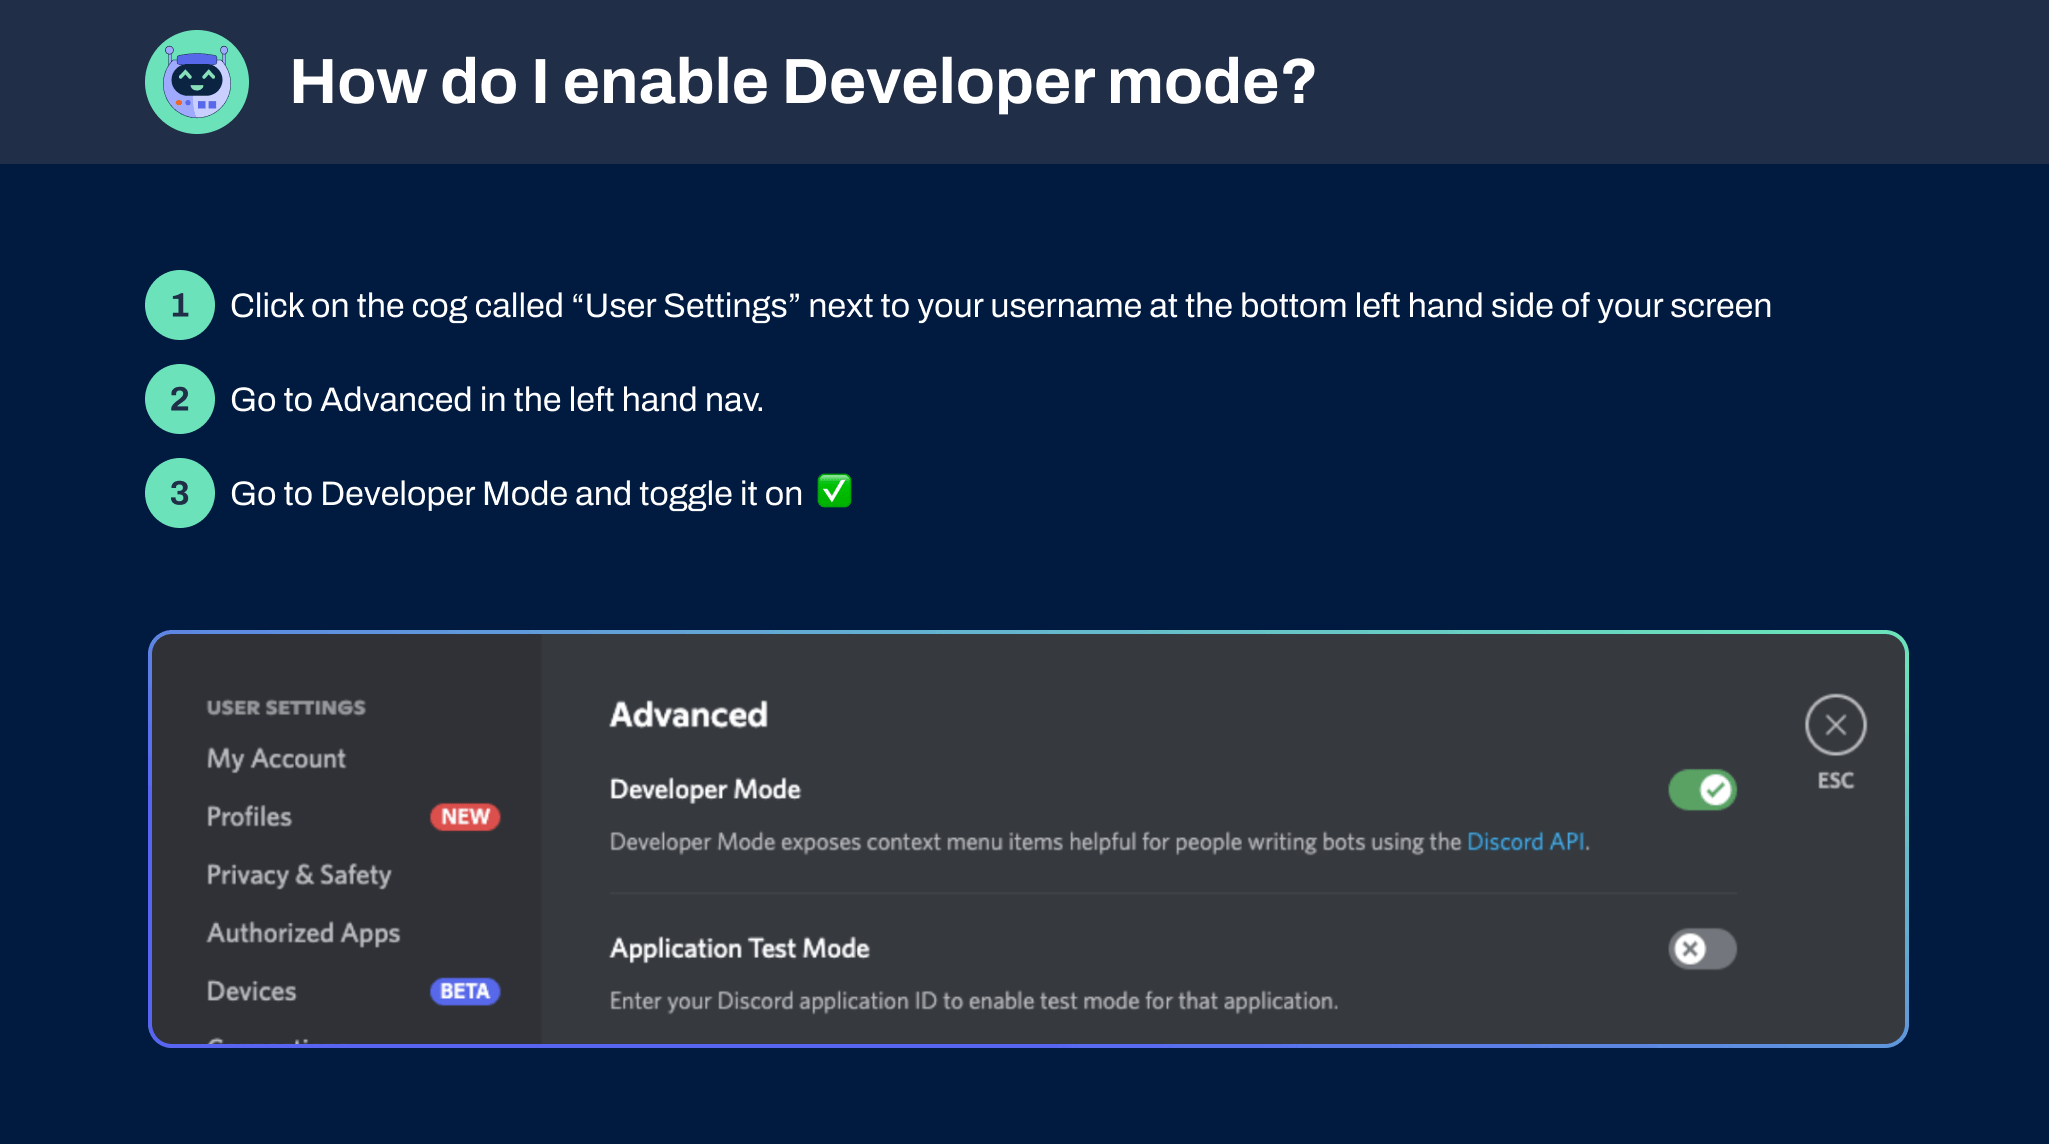Viewport: 2049px width, 1144px height.
Task: Go to Privacy & Safety settings
Action: coord(299,875)
